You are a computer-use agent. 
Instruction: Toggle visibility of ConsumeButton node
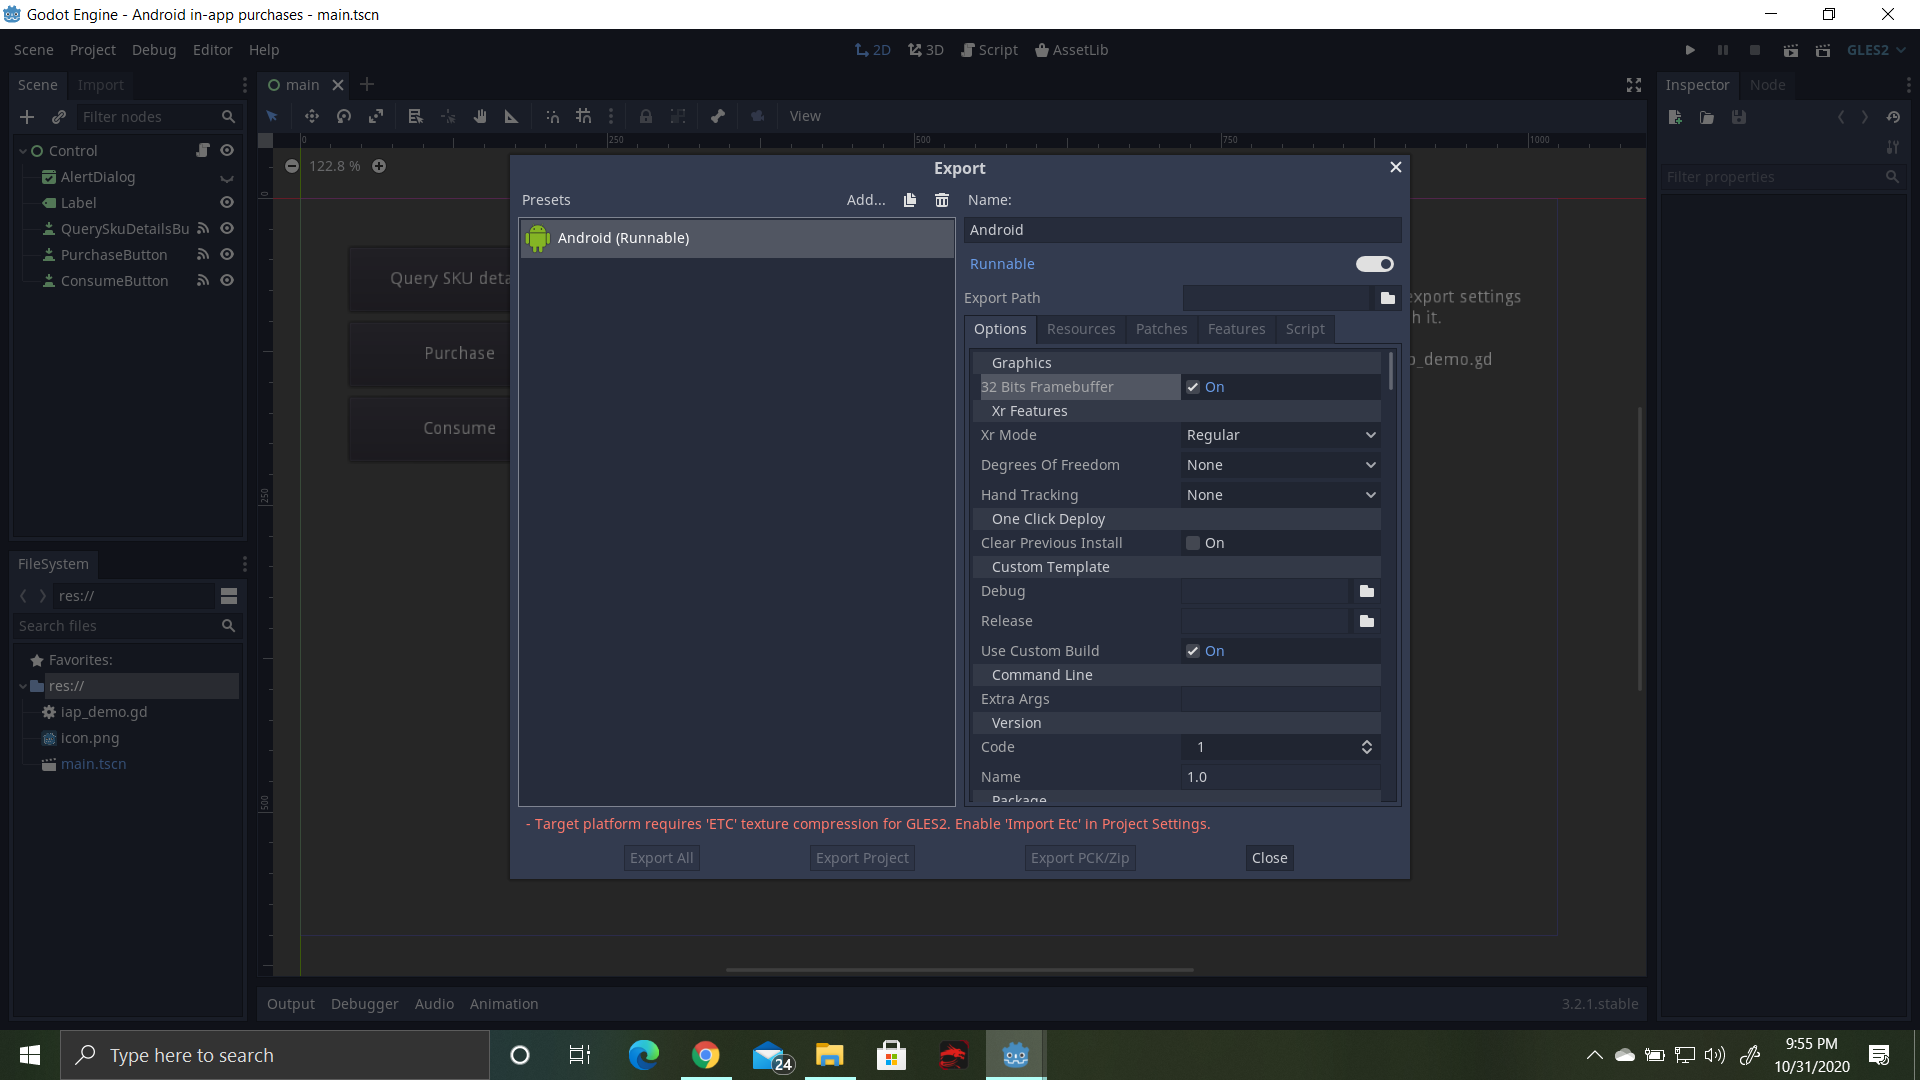pos(227,280)
